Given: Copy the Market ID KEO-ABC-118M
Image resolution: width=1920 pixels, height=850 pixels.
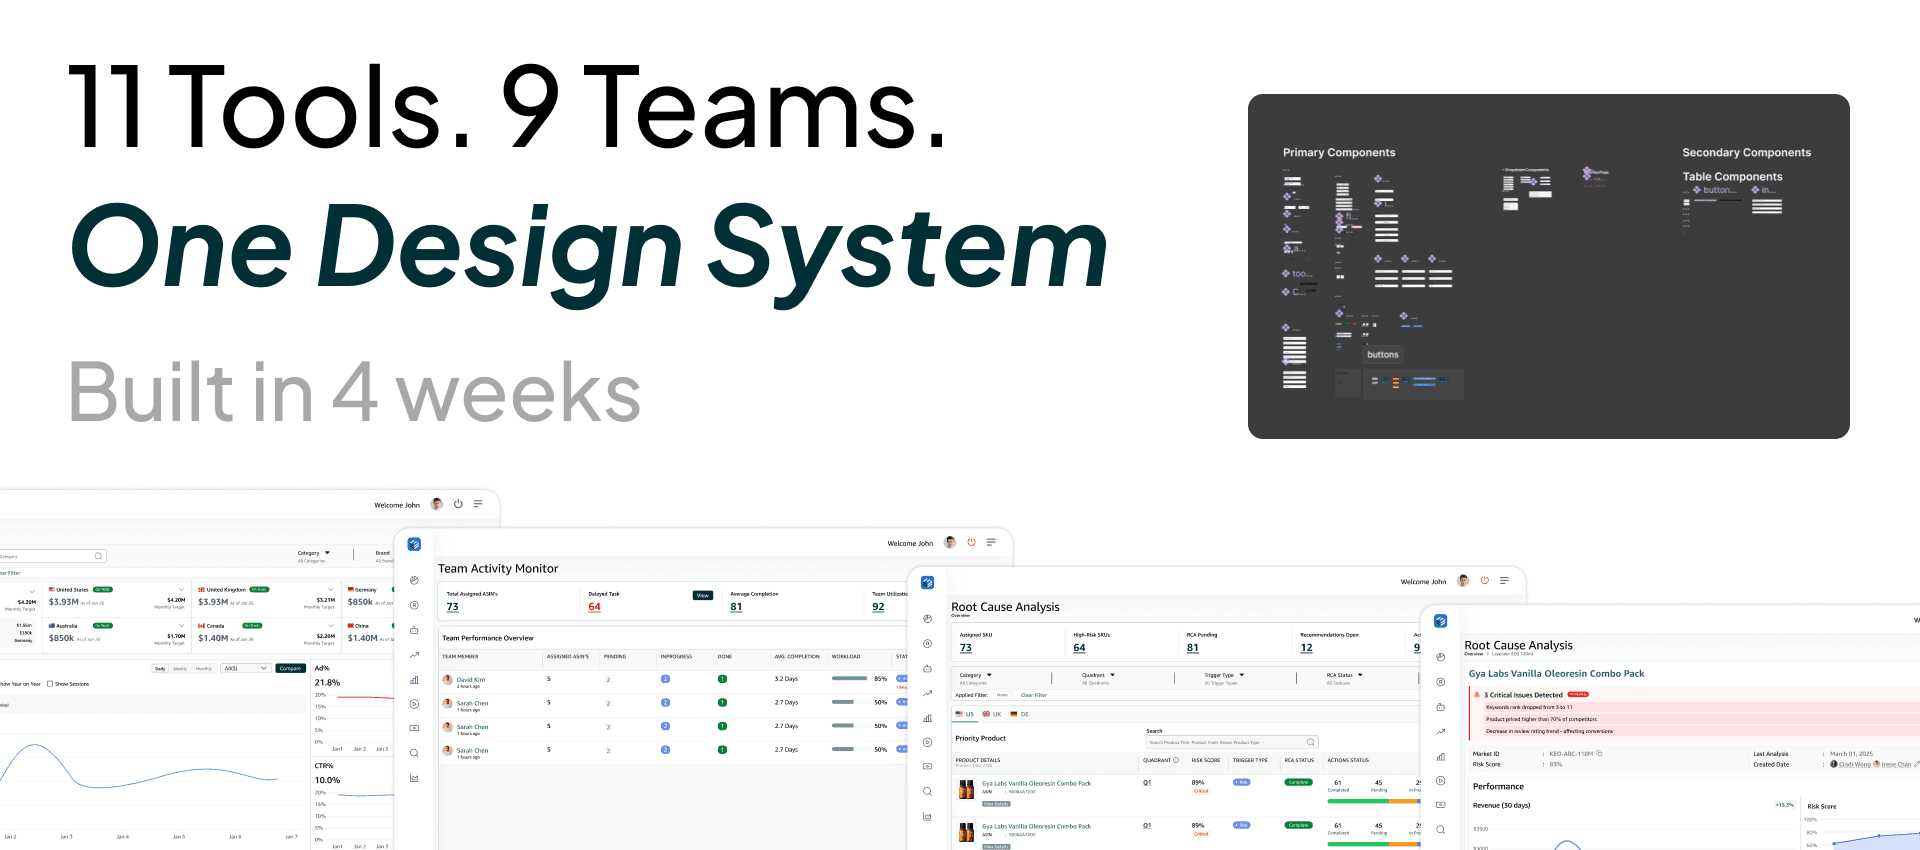Looking at the screenshot, I should (x=1600, y=753).
